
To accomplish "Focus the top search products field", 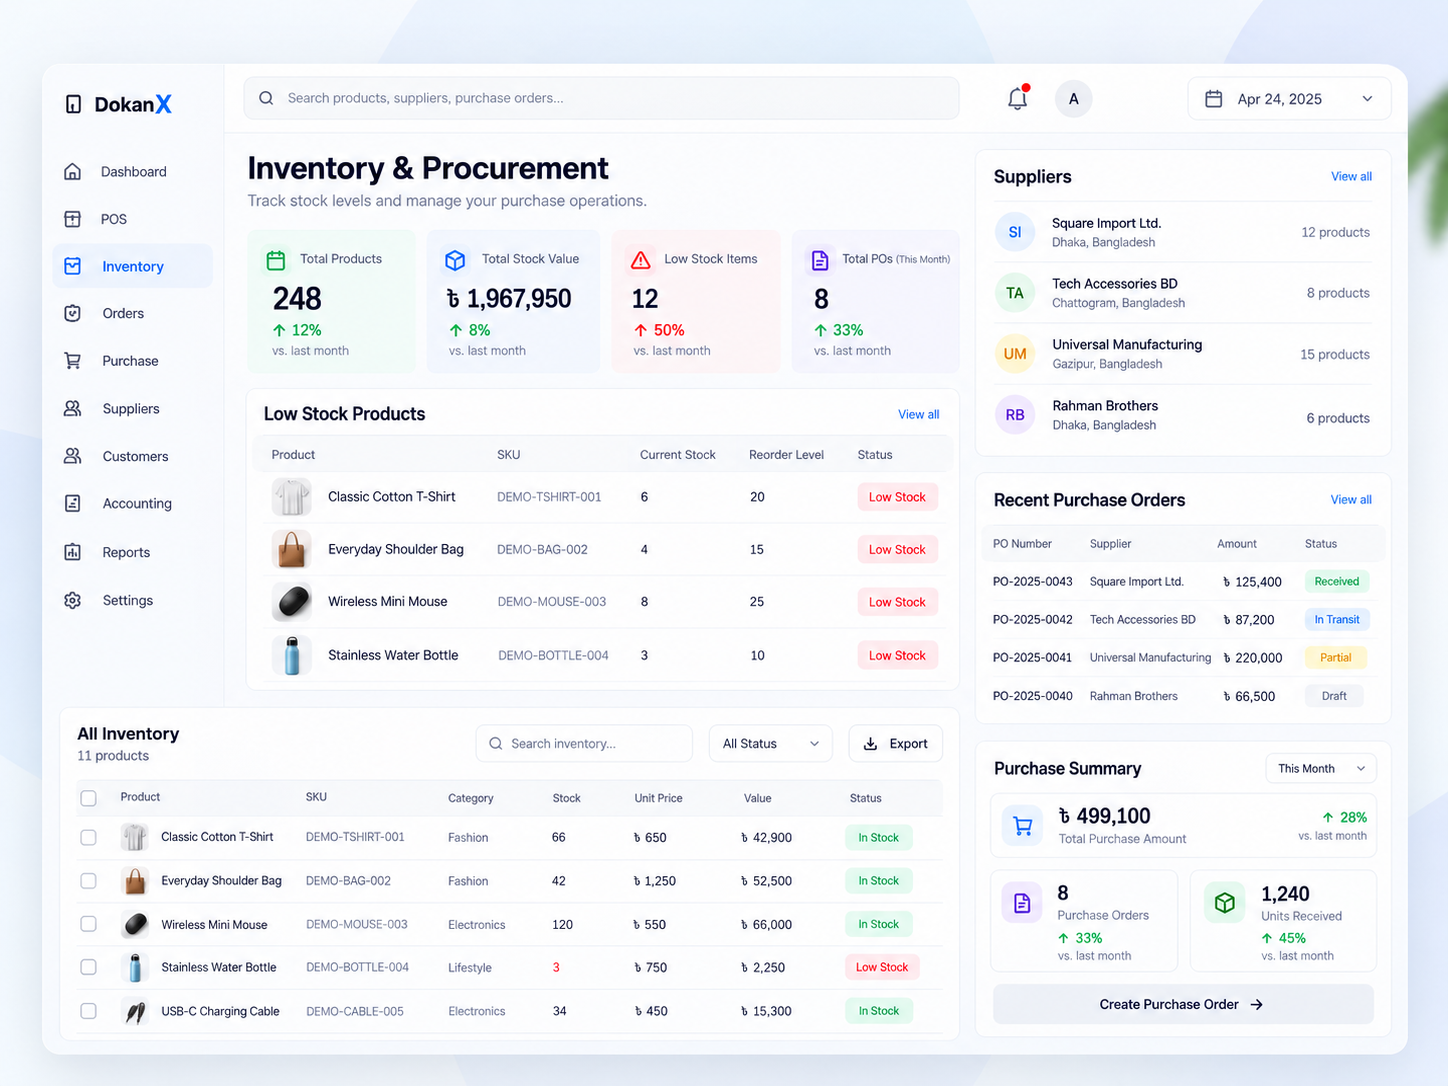I will pos(601,98).
